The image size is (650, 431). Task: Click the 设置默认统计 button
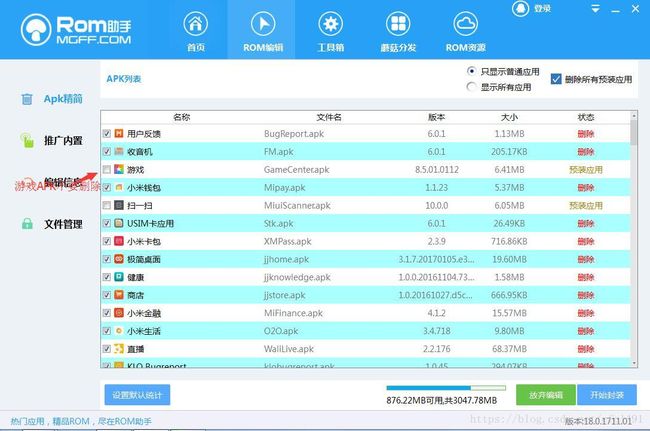[x=137, y=395]
